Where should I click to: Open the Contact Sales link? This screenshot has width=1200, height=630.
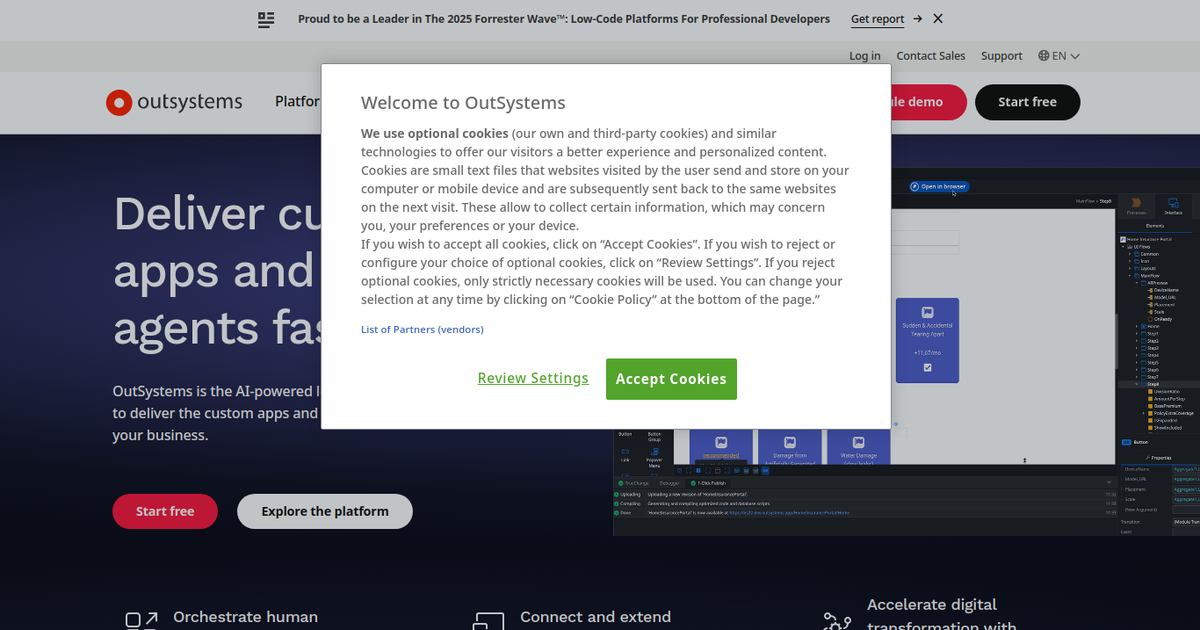coord(931,56)
